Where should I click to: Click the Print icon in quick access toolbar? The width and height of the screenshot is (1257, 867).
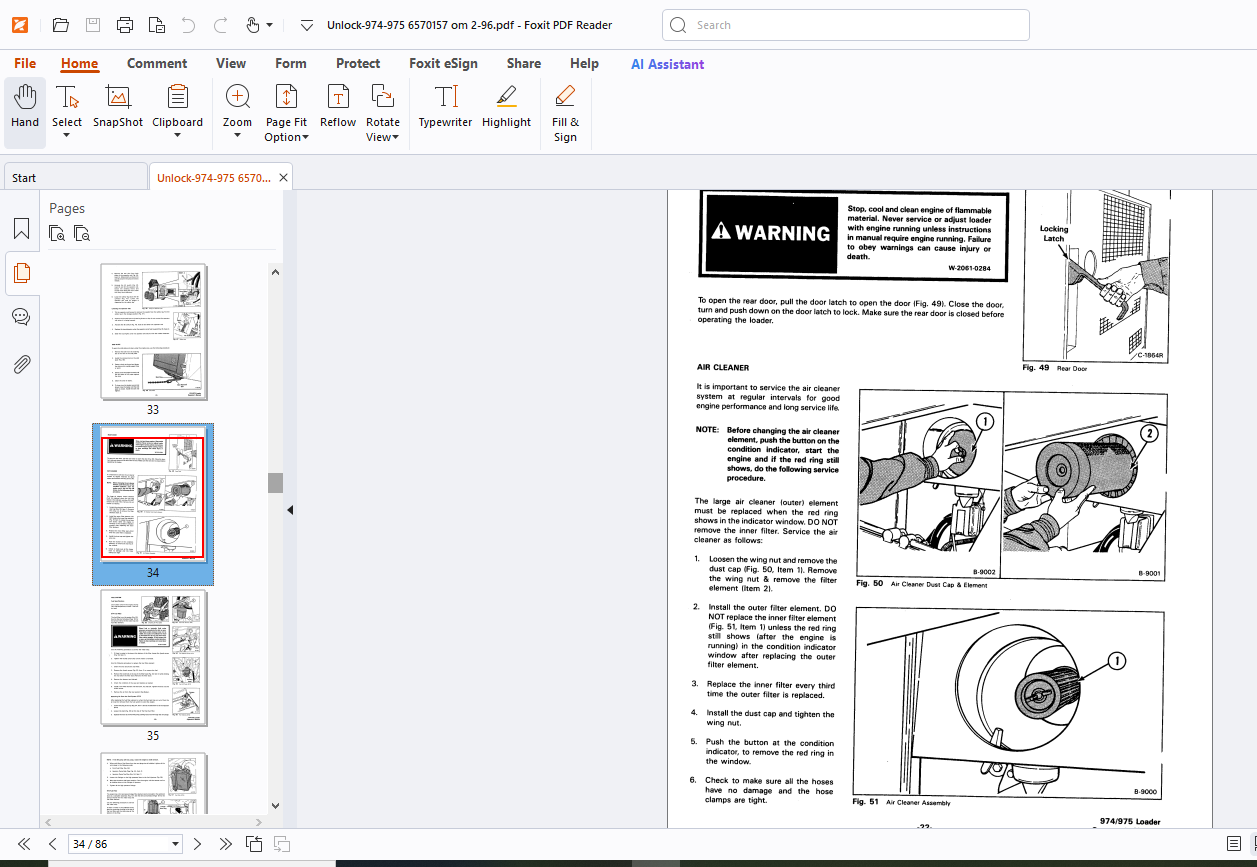[124, 25]
